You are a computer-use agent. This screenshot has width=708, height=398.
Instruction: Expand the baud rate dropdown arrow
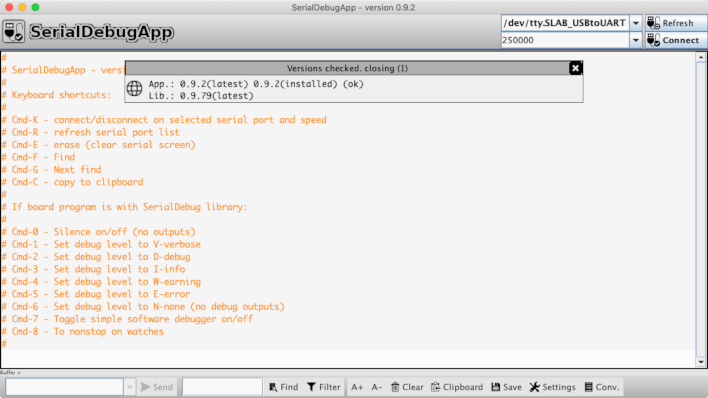pyautogui.click(x=636, y=40)
